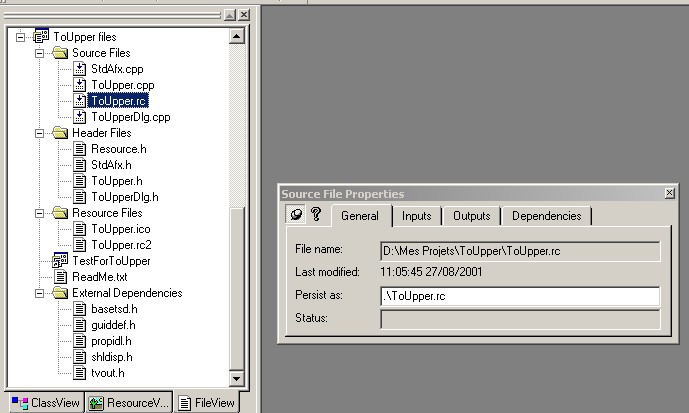Screen dimensions: 689x413
Task: Click the workspace pane expand arrow button
Action: [230, 15]
